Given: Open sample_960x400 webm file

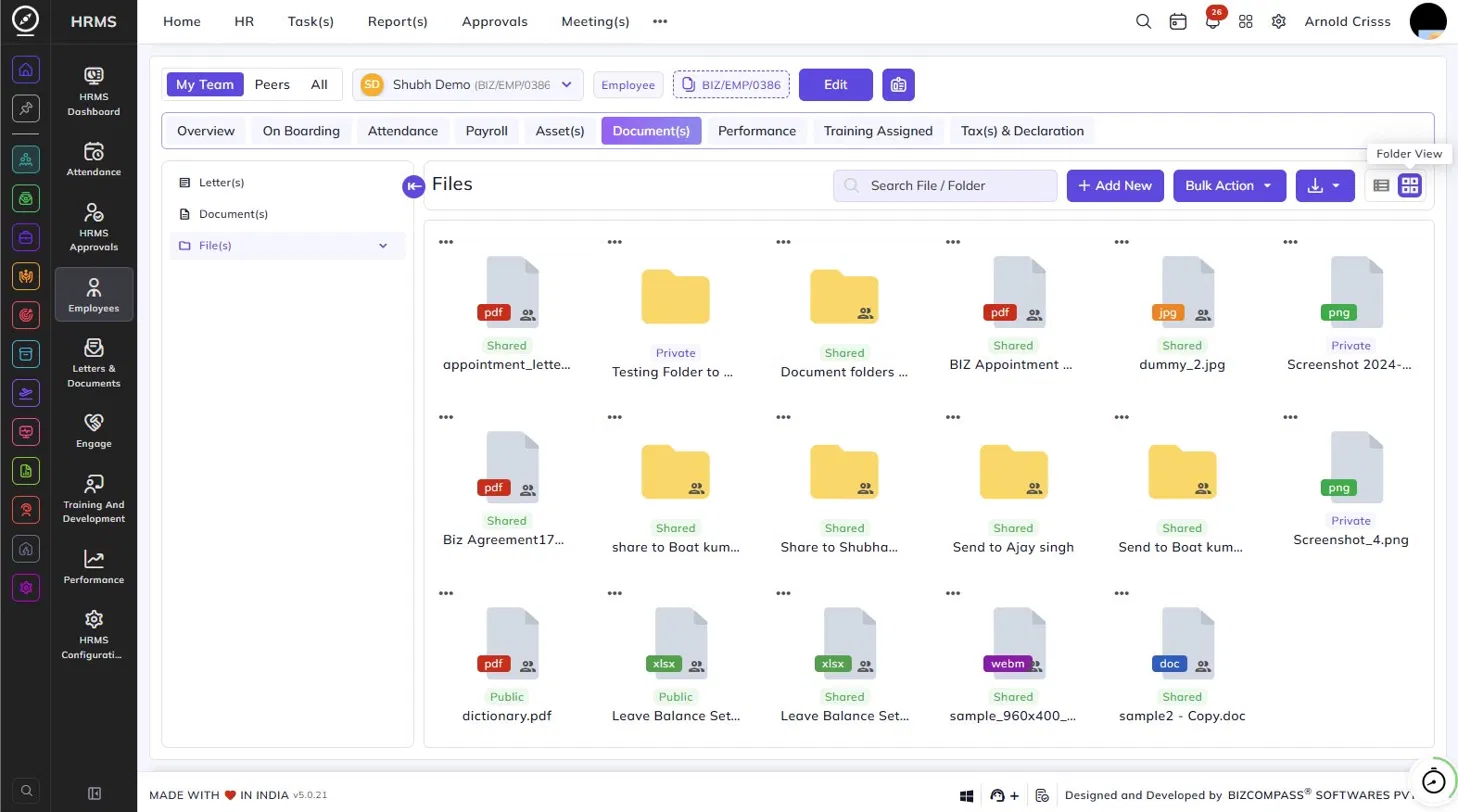Looking at the screenshot, I should (1013, 643).
